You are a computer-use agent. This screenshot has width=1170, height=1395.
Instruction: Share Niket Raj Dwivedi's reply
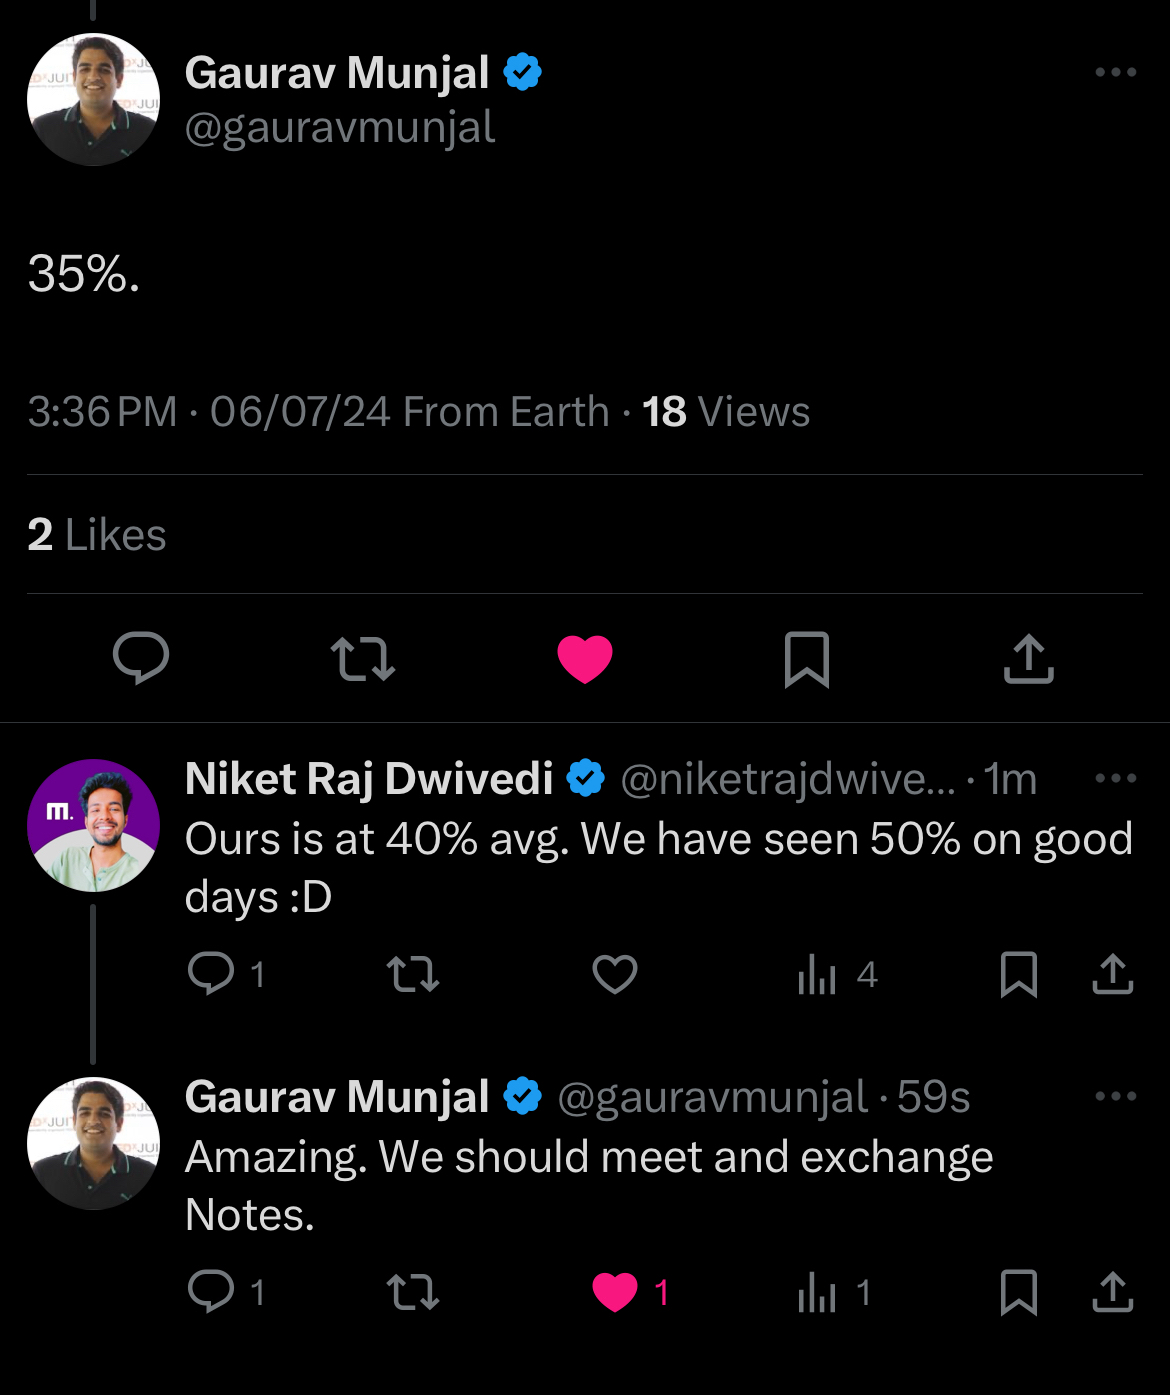click(x=1113, y=974)
